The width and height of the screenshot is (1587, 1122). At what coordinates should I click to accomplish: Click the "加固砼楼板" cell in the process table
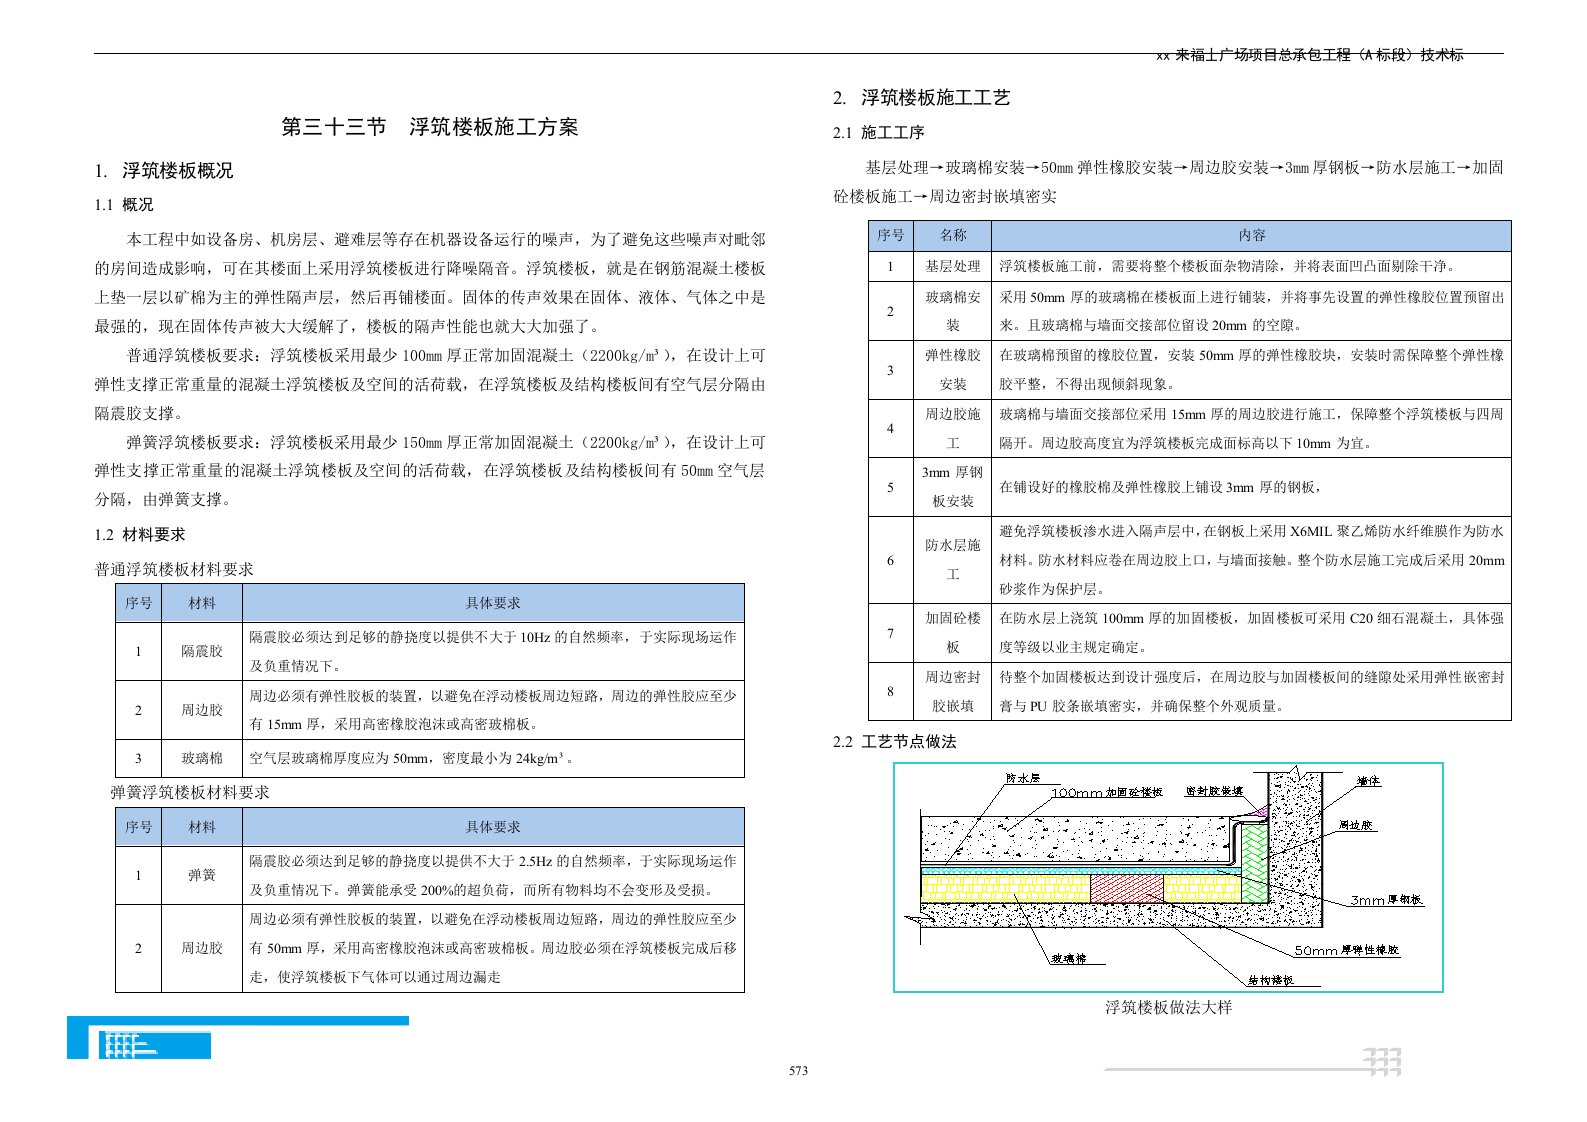[x=953, y=633]
